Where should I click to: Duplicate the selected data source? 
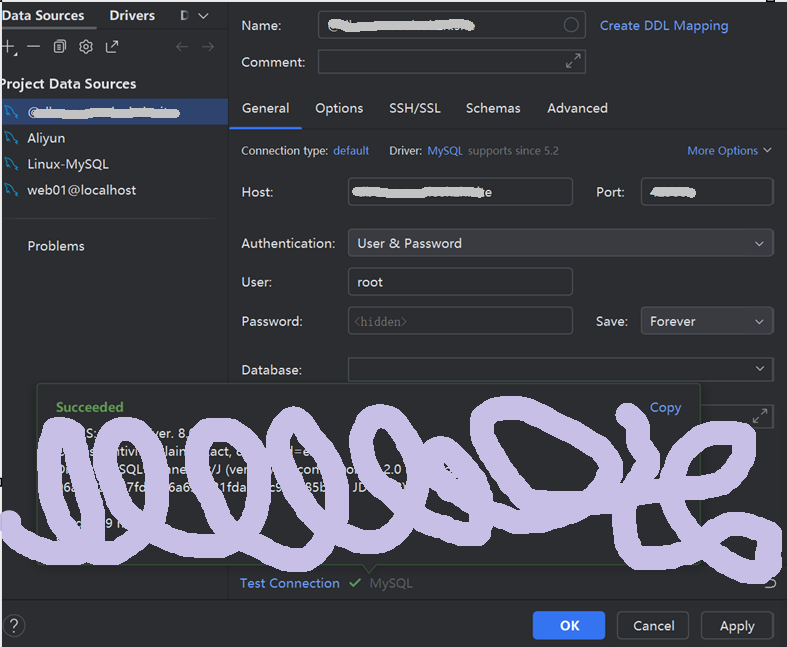coord(60,47)
